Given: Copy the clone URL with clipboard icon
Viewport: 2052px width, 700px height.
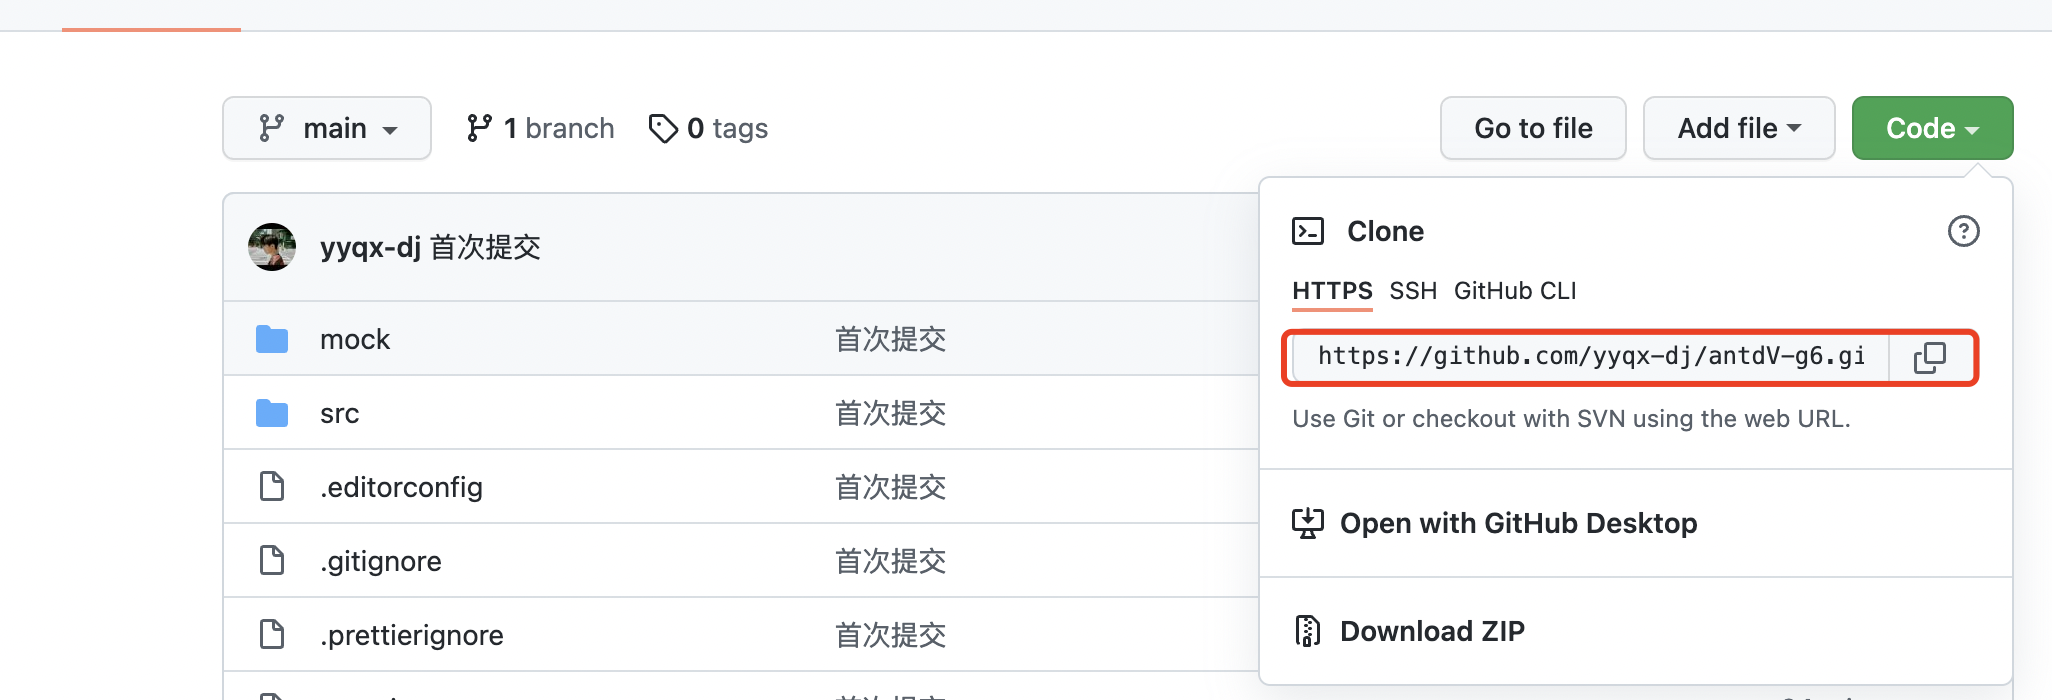Looking at the screenshot, I should tap(1930, 357).
